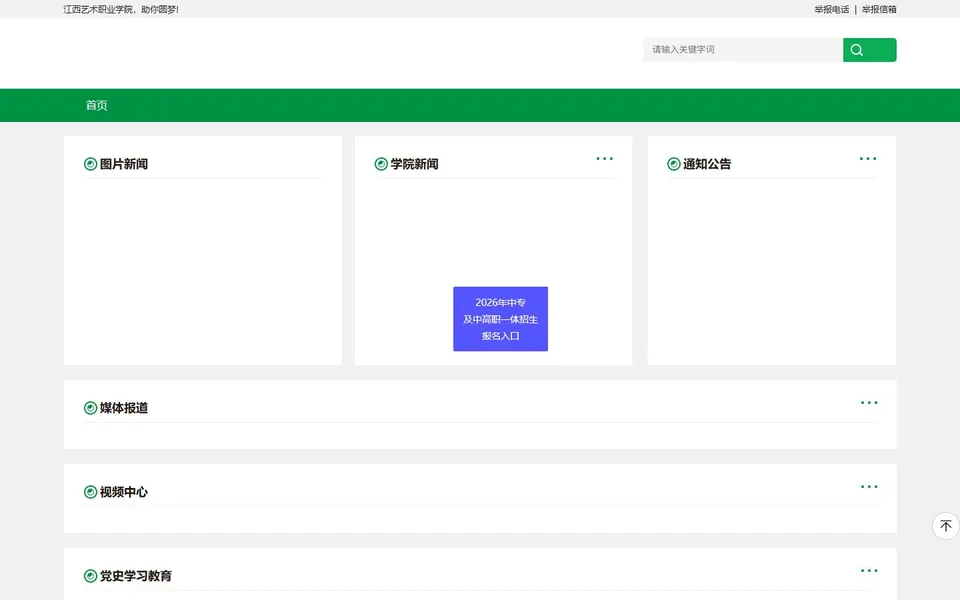The width and height of the screenshot is (960, 600).
Task: Open more items in 学院新闻 section
Action: pyautogui.click(x=604, y=159)
